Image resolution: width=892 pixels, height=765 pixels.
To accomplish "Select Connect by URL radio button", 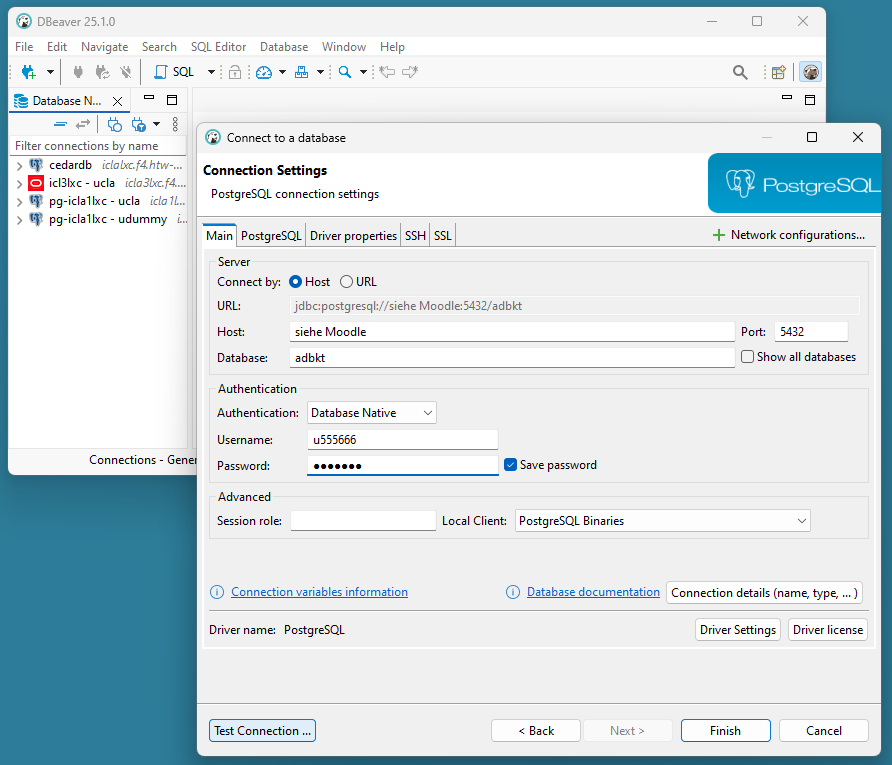I will [346, 282].
